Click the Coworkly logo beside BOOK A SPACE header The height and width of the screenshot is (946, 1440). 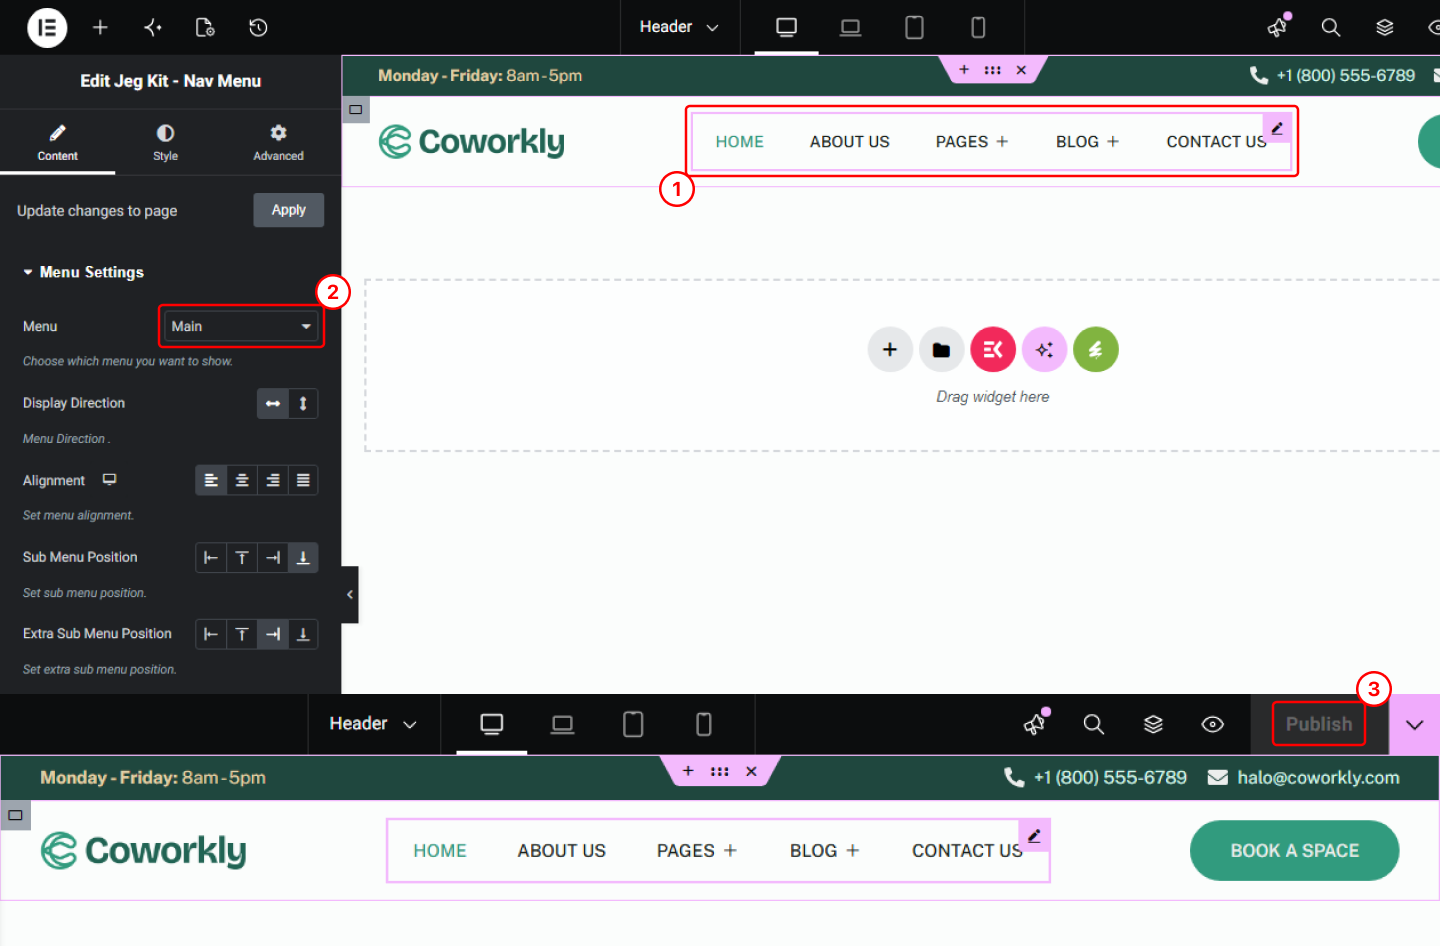[x=143, y=851]
